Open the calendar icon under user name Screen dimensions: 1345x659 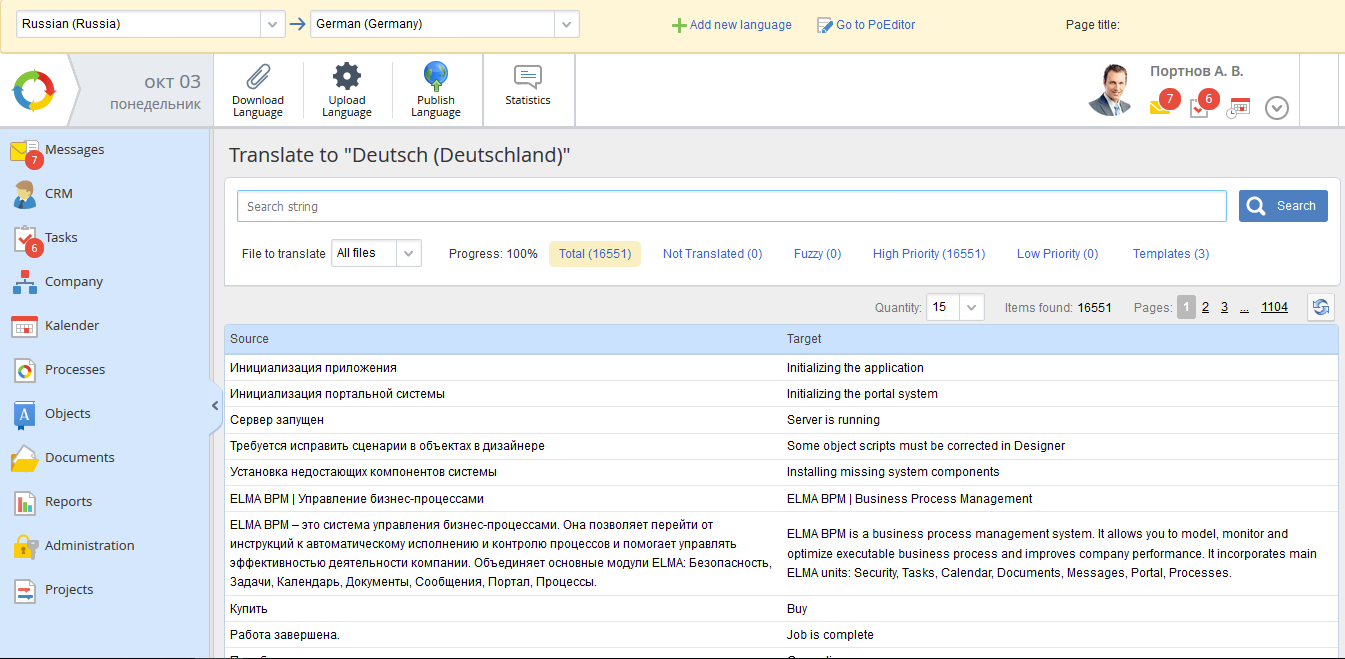pyautogui.click(x=1239, y=107)
